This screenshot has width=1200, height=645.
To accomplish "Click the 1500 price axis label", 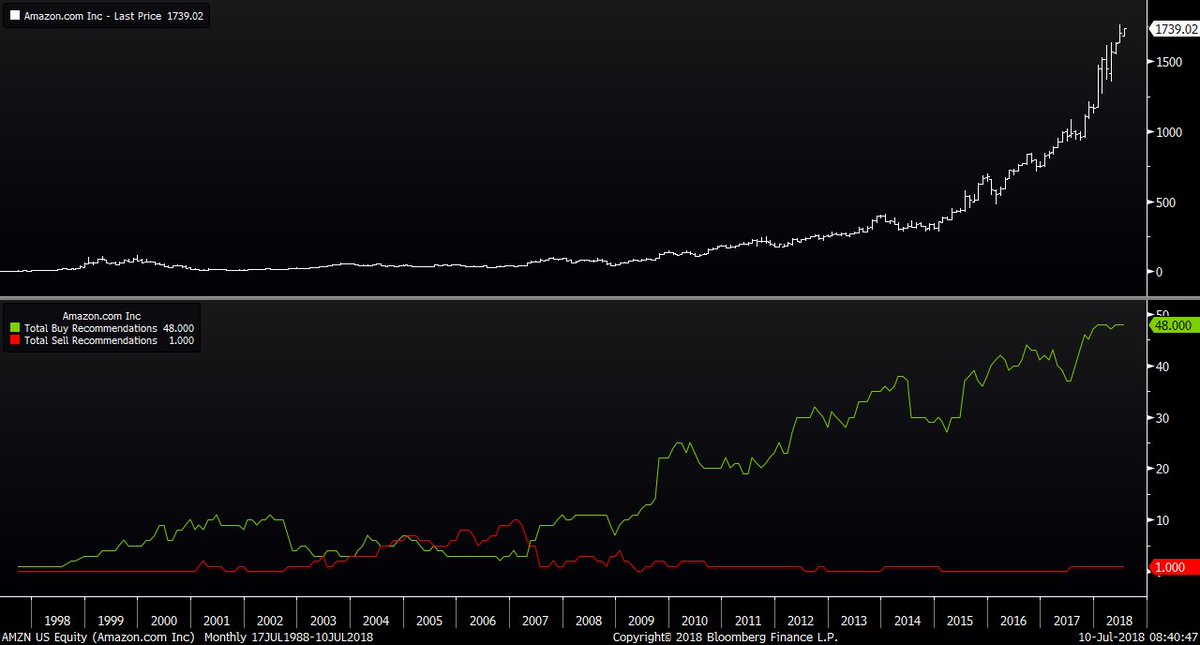I will (x=1168, y=62).
